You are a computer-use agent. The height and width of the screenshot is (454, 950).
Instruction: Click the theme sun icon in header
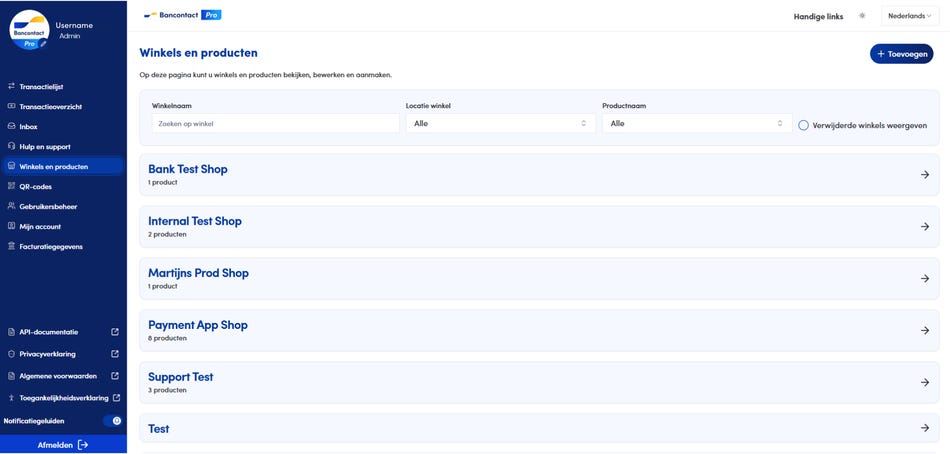pos(862,16)
